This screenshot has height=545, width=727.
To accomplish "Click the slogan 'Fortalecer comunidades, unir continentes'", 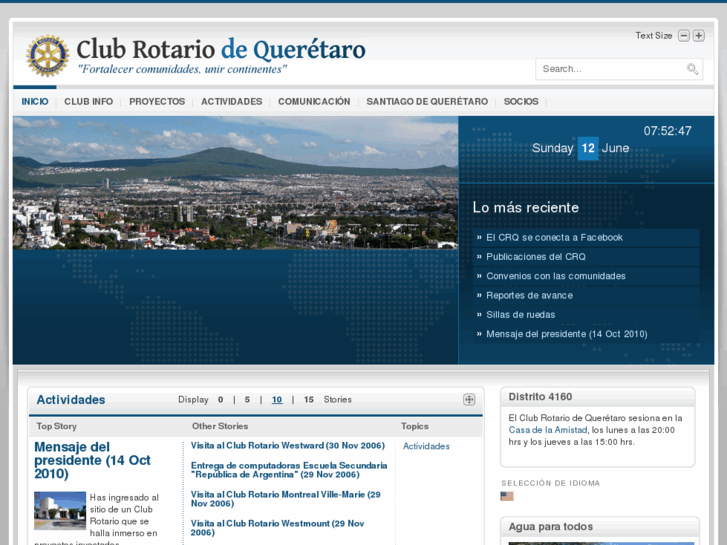I will (x=182, y=70).
